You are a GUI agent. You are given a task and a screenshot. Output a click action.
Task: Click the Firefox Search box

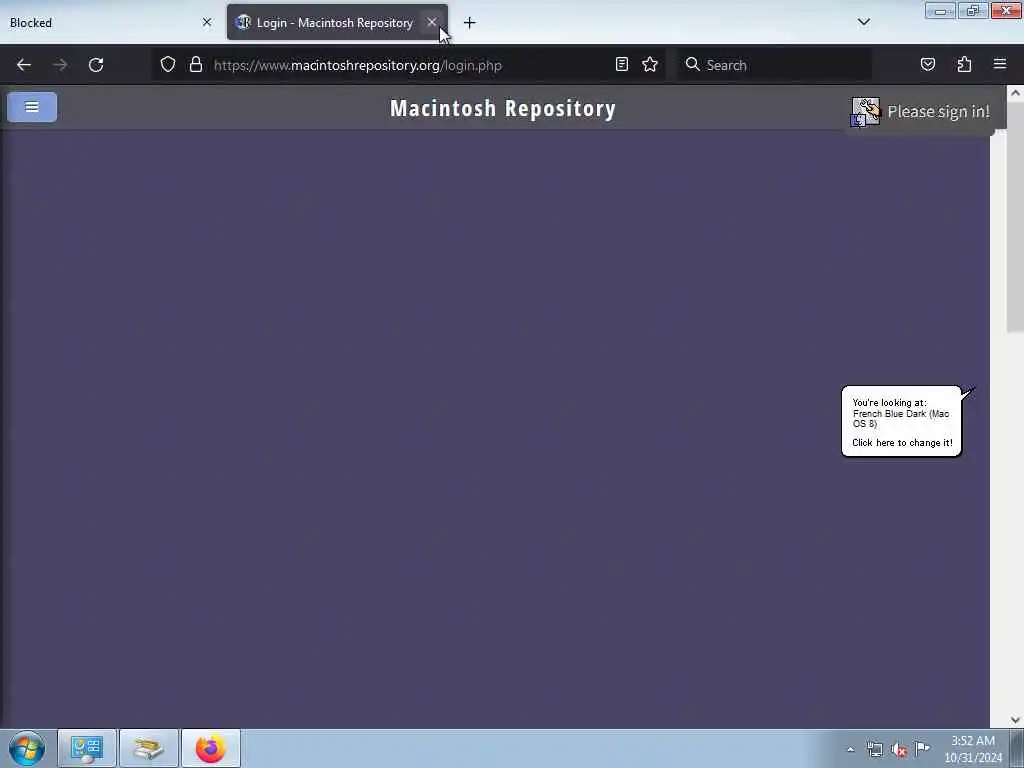pos(775,65)
